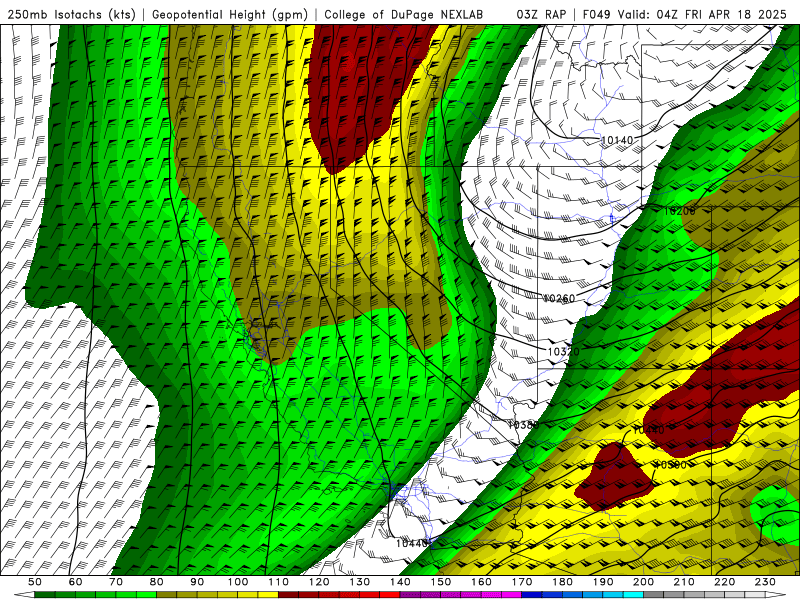Pick the 160 legend scale number

(481, 582)
